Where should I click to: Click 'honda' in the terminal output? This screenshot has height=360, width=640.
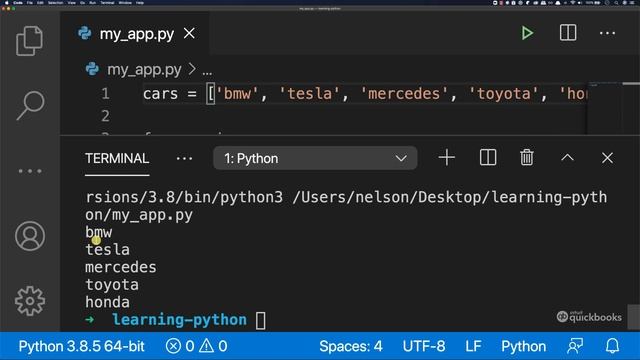point(107,302)
